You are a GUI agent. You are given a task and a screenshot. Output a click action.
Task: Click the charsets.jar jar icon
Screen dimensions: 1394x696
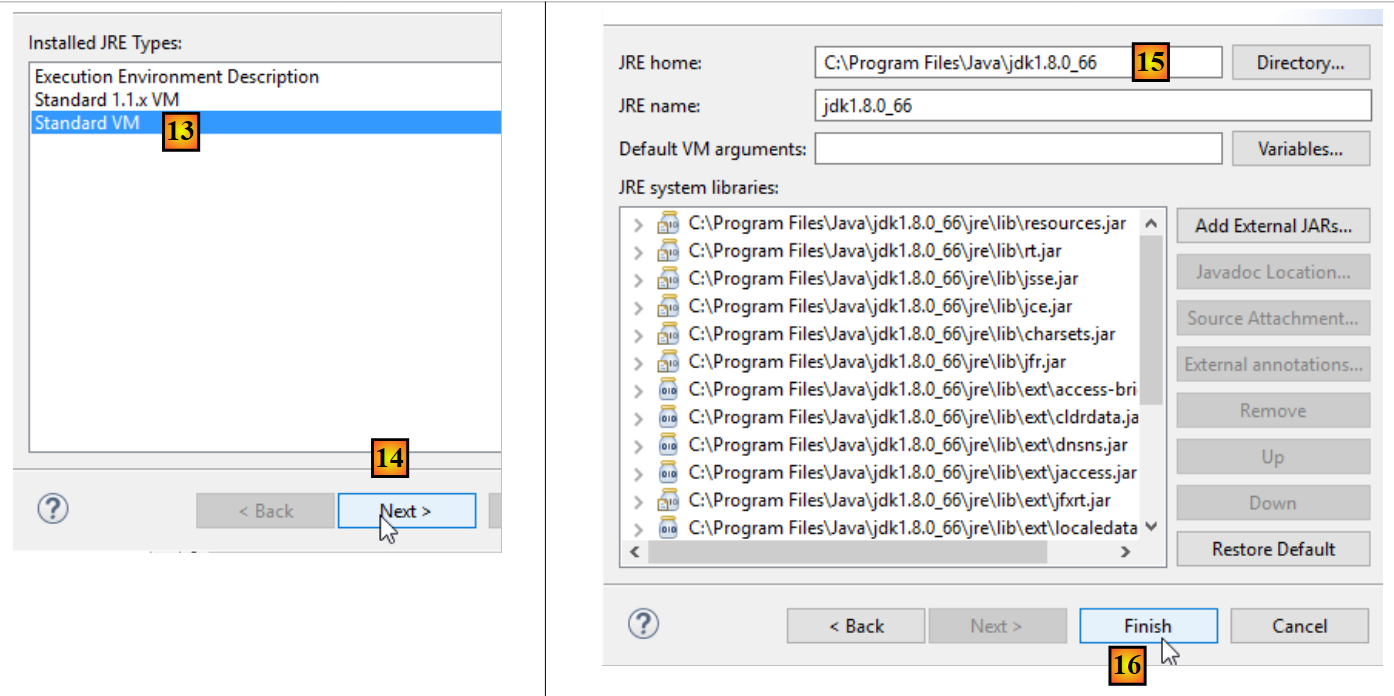668,335
